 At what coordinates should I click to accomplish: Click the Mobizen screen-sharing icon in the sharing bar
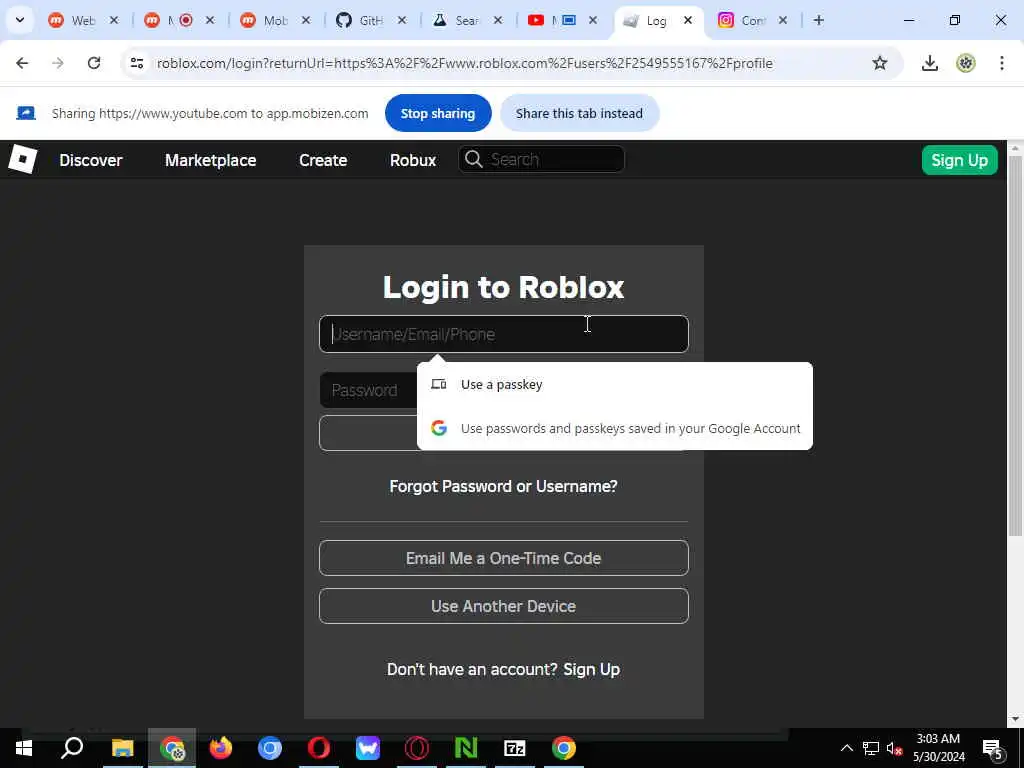[26, 113]
